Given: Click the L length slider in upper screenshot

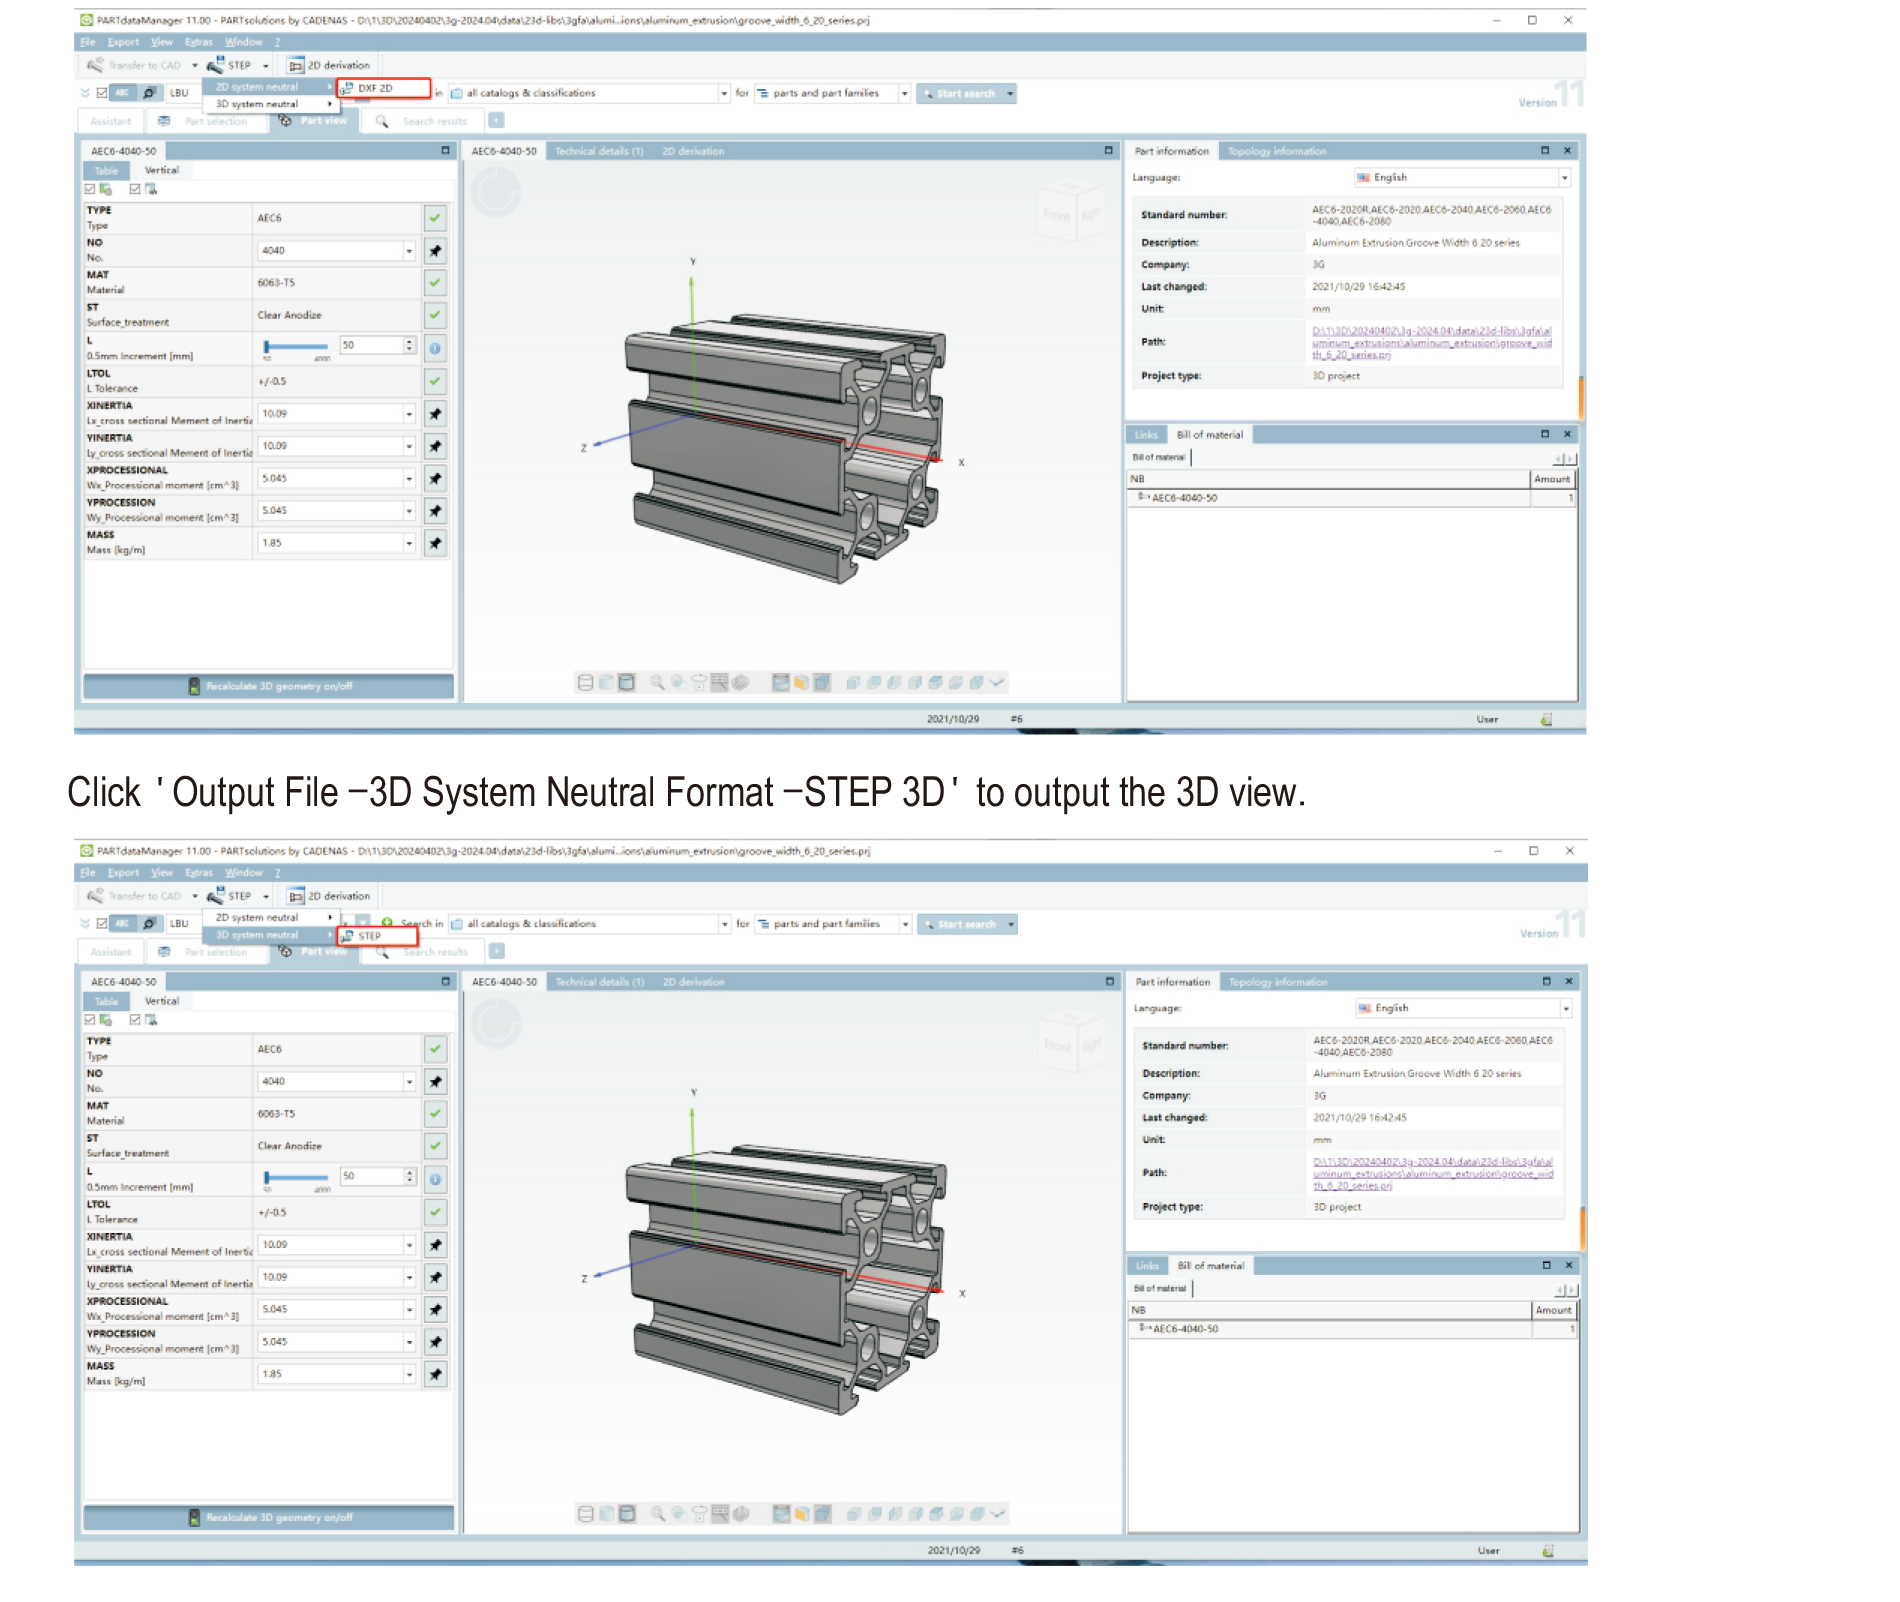Looking at the screenshot, I should click(296, 348).
